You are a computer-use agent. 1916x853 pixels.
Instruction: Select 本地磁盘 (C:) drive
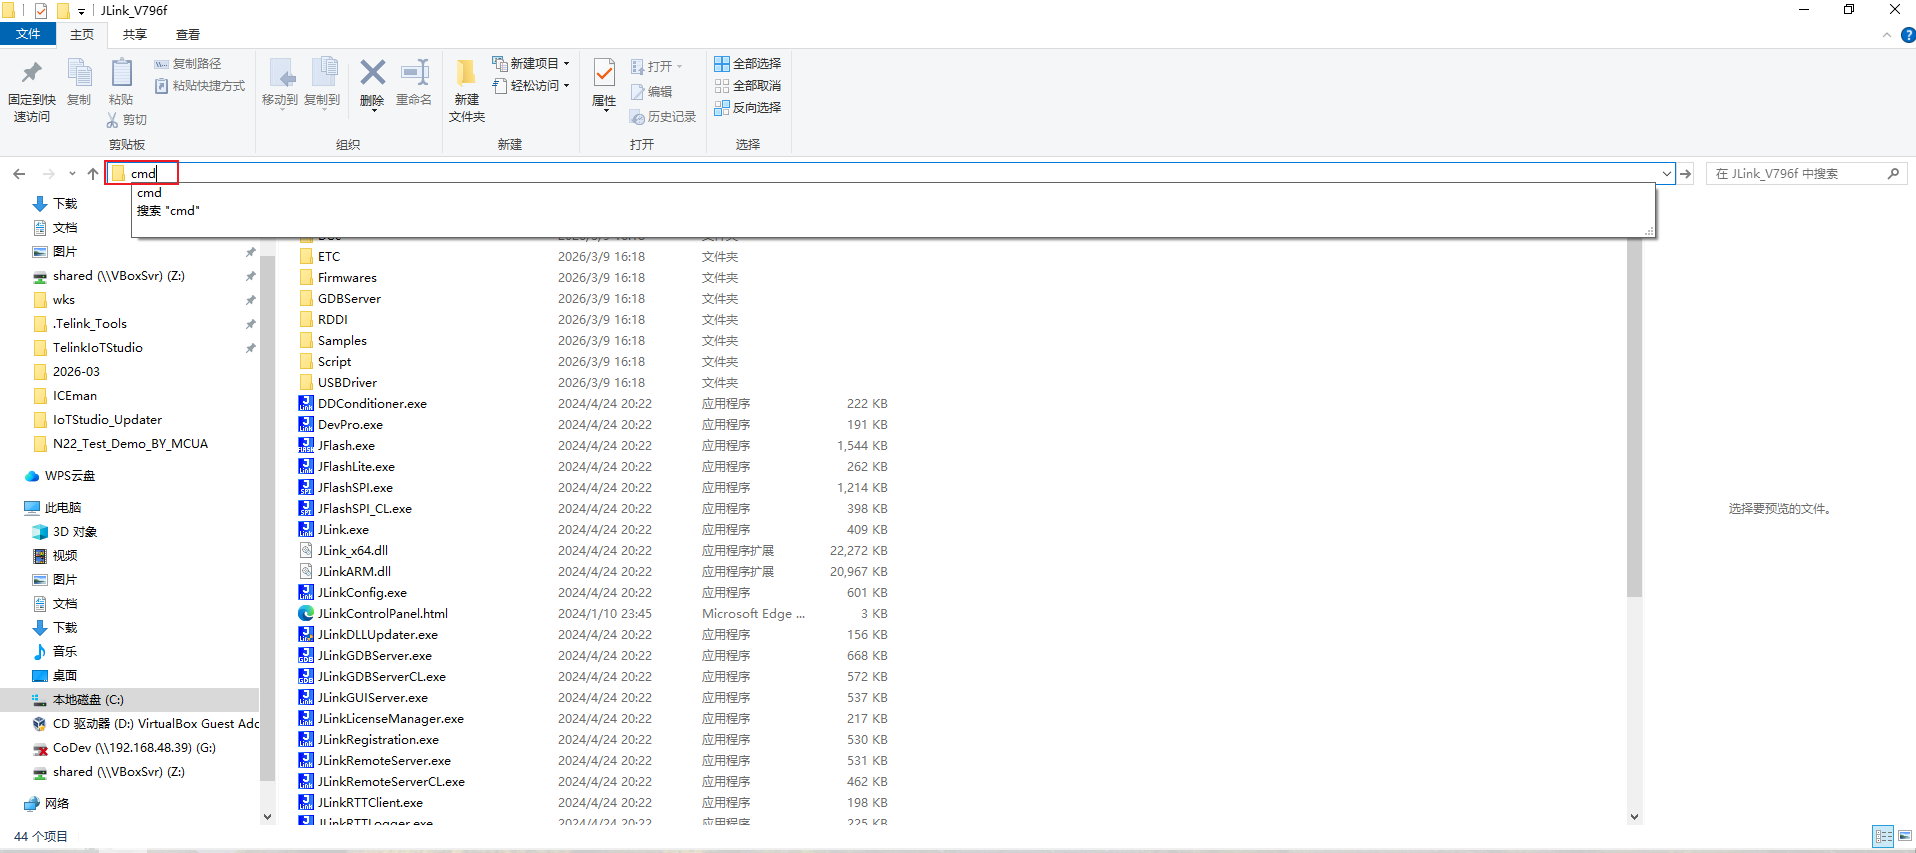pyautogui.click(x=88, y=700)
